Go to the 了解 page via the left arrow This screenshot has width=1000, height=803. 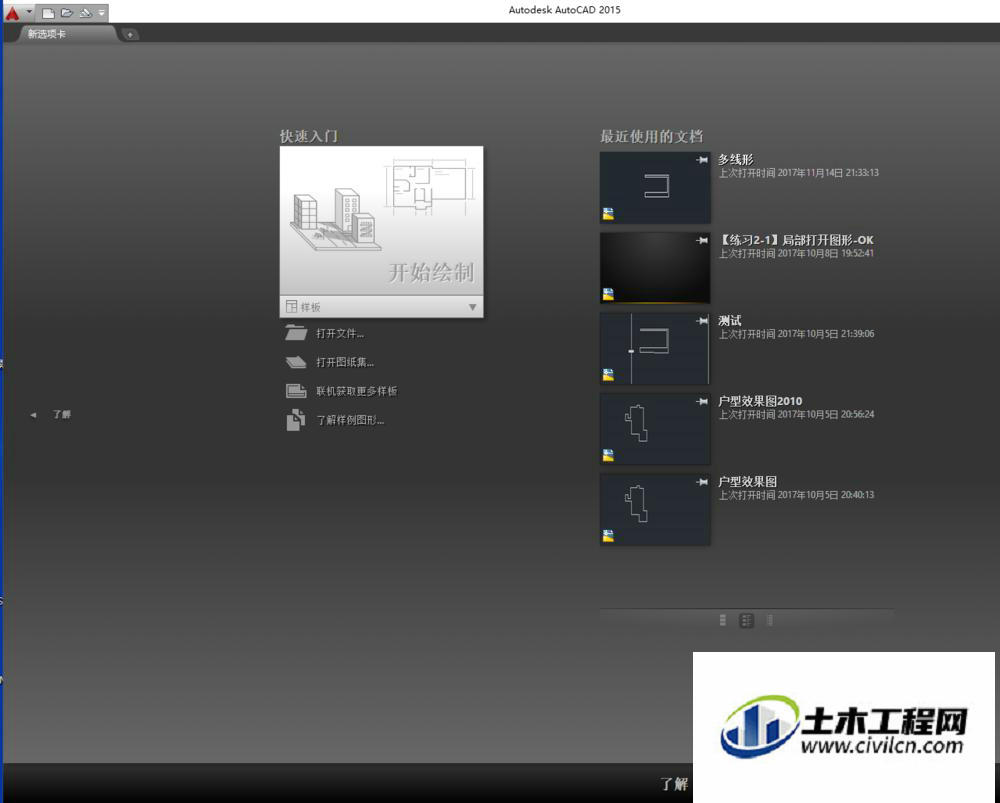tap(33, 415)
